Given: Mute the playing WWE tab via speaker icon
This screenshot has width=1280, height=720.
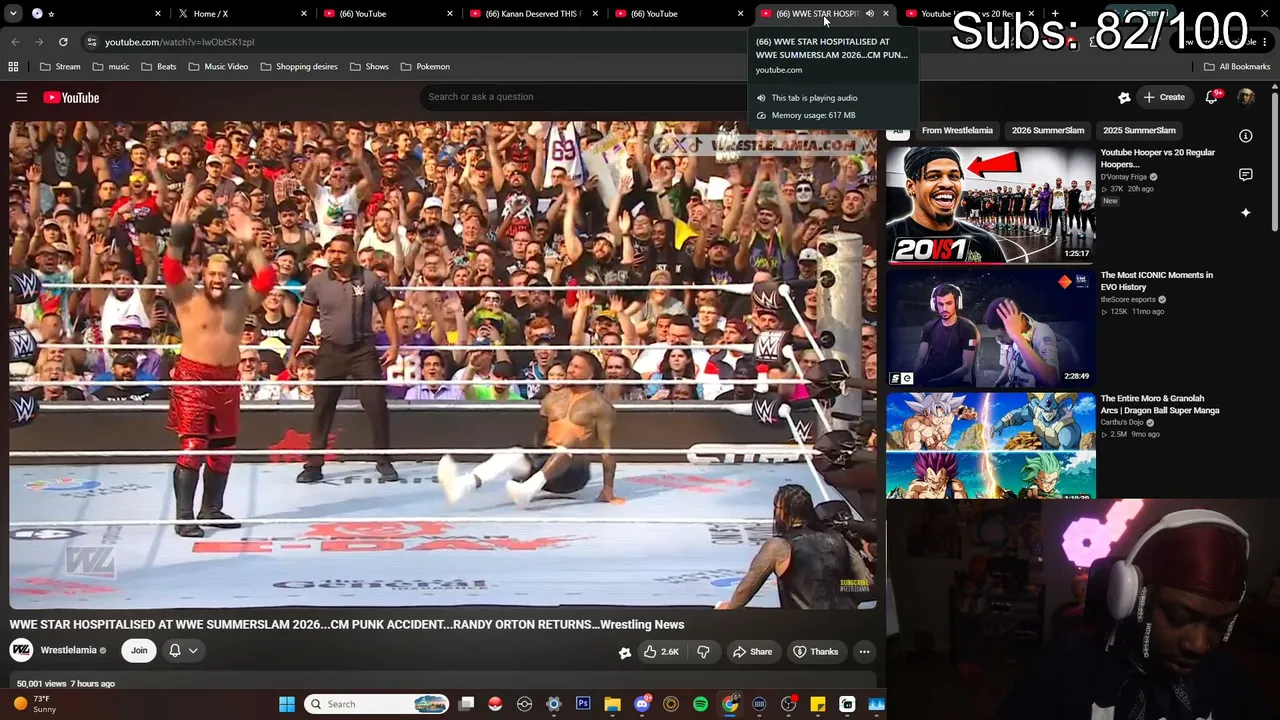Looking at the screenshot, I should click(869, 14).
